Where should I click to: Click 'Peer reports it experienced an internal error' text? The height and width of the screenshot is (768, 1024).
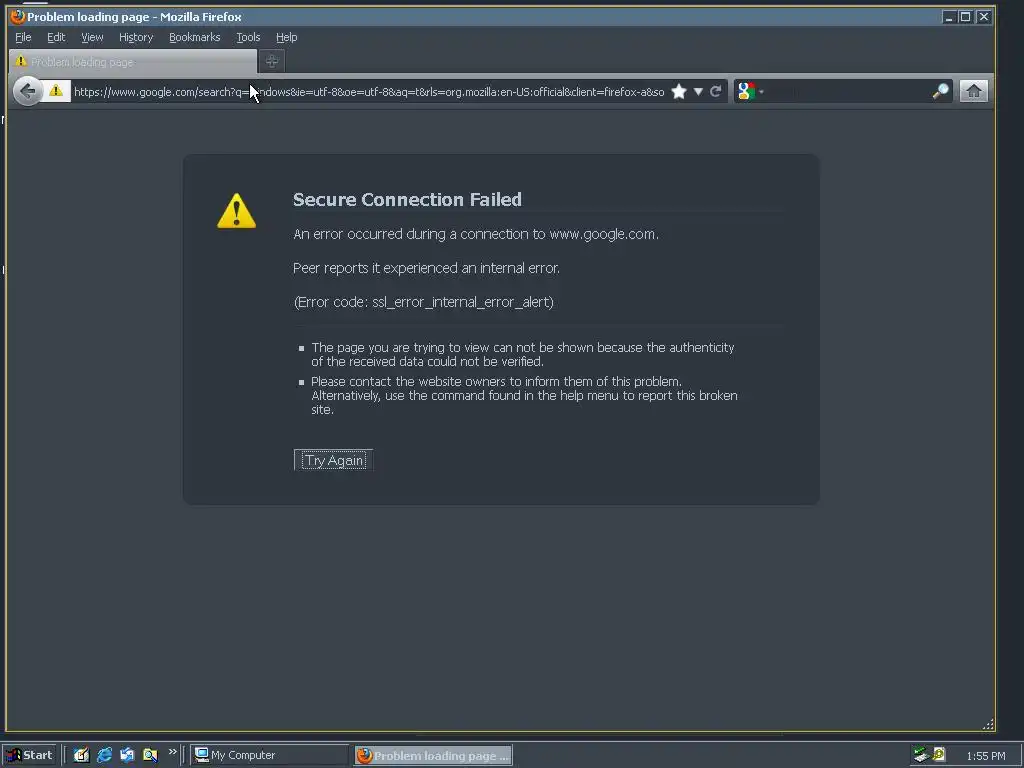click(426, 268)
